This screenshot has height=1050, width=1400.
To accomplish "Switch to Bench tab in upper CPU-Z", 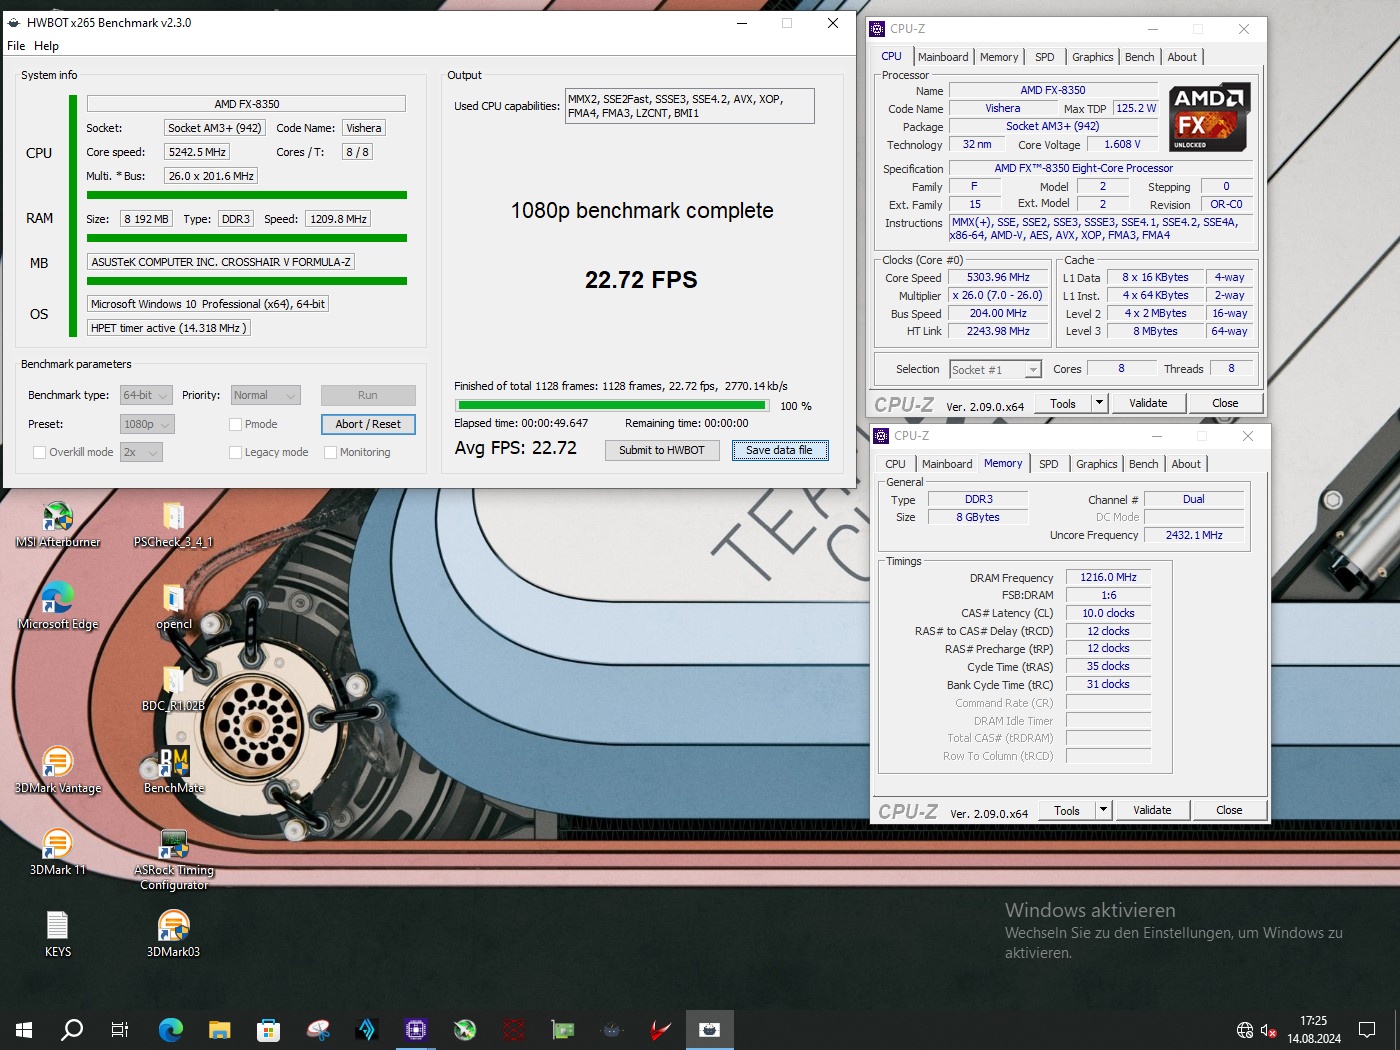I will point(1139,57).
